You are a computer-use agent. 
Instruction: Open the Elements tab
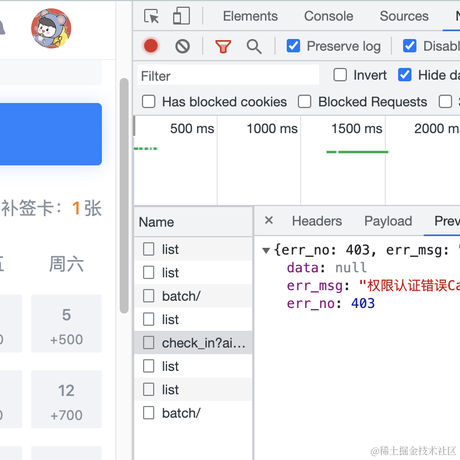point(250,16)
